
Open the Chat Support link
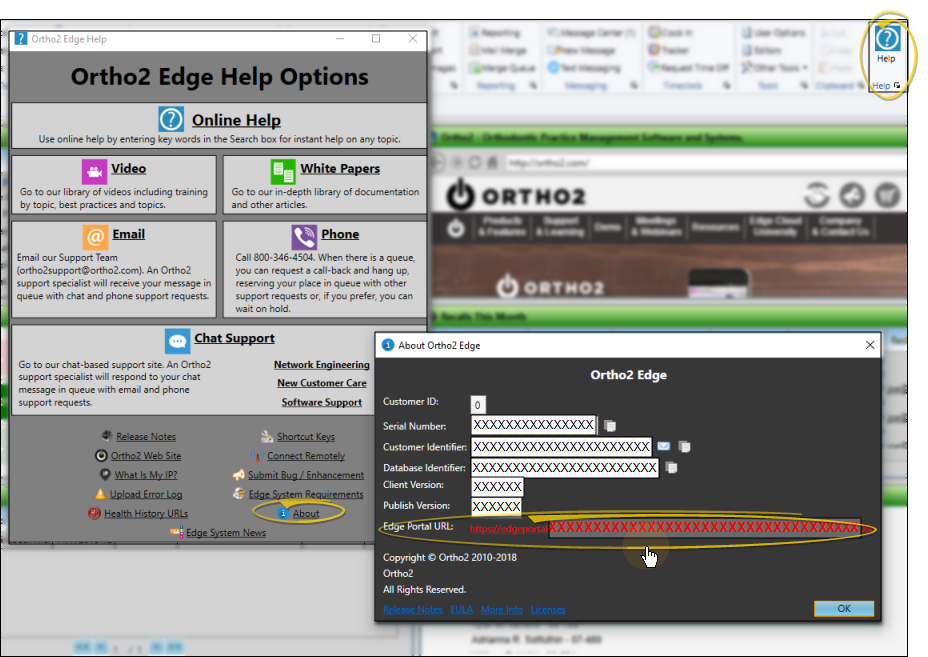[x=234, y=339]
